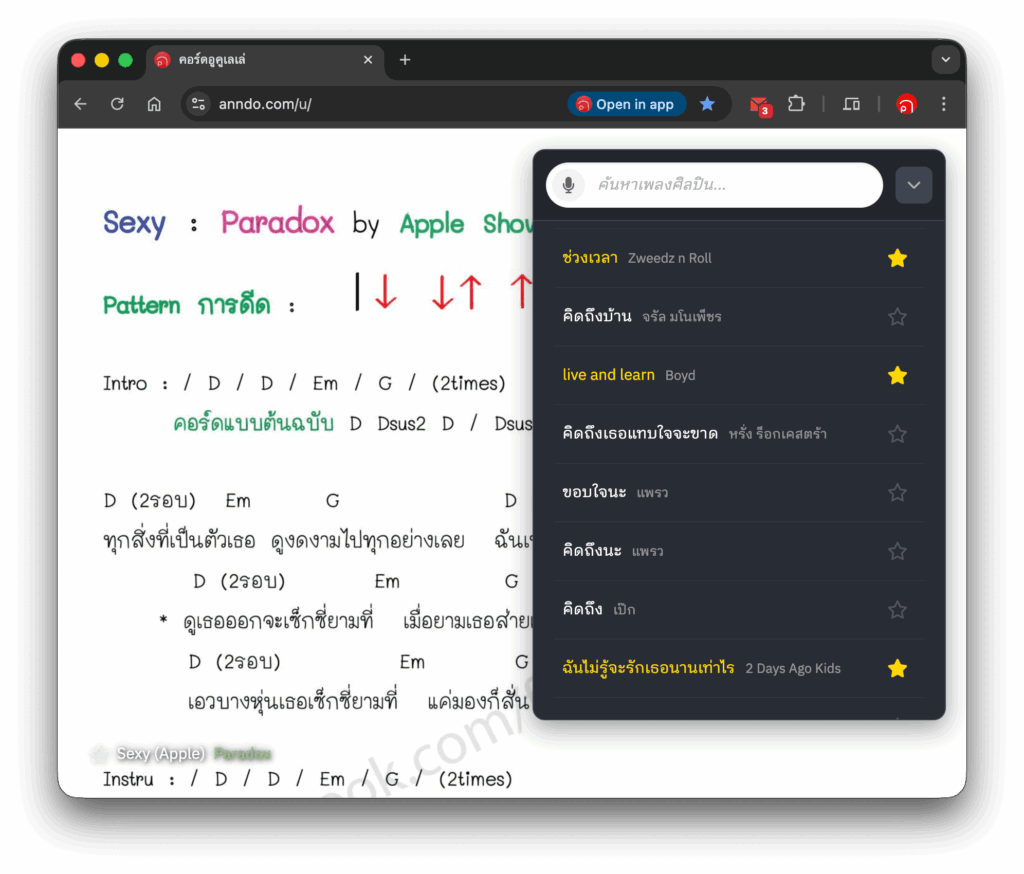
Task: Open song ขอบใจนะ by แพรว
Action: click(594, 492)
